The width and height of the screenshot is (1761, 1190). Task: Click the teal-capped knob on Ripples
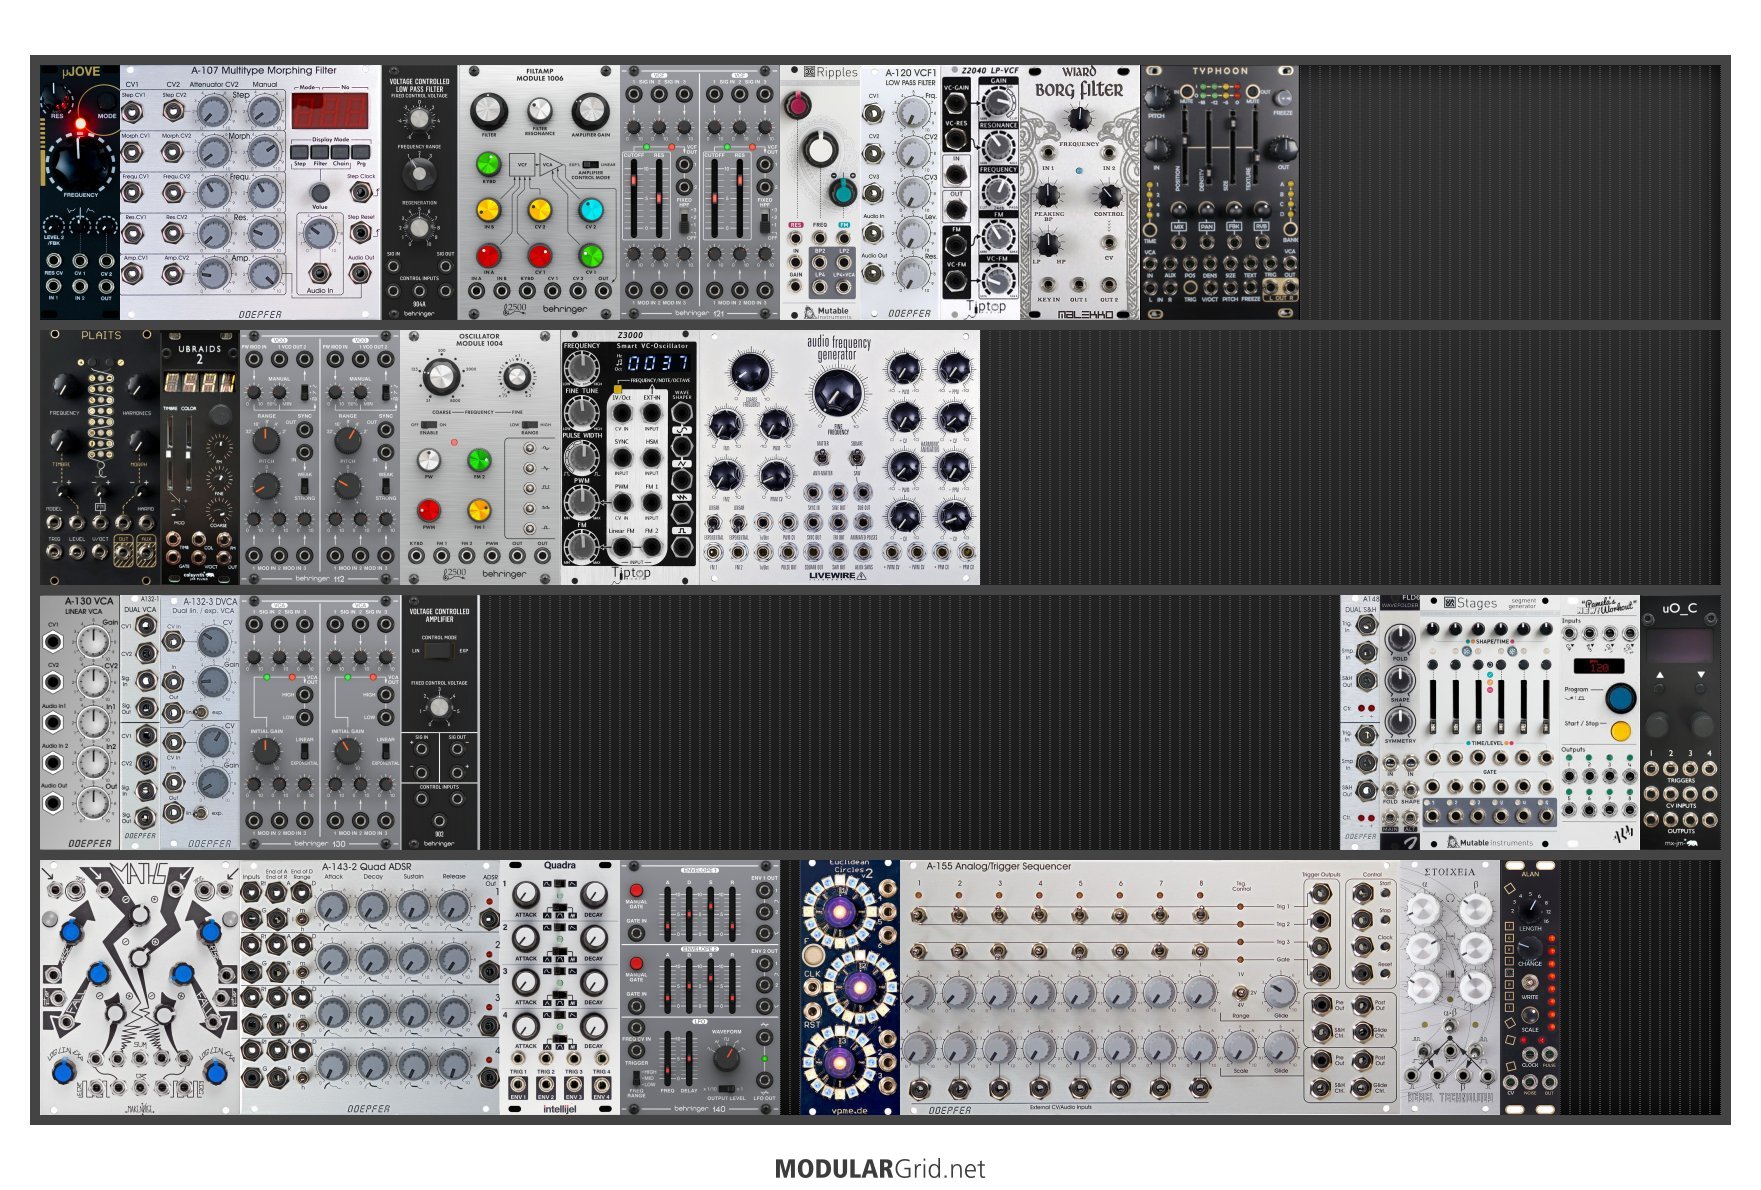pos(843,192)
